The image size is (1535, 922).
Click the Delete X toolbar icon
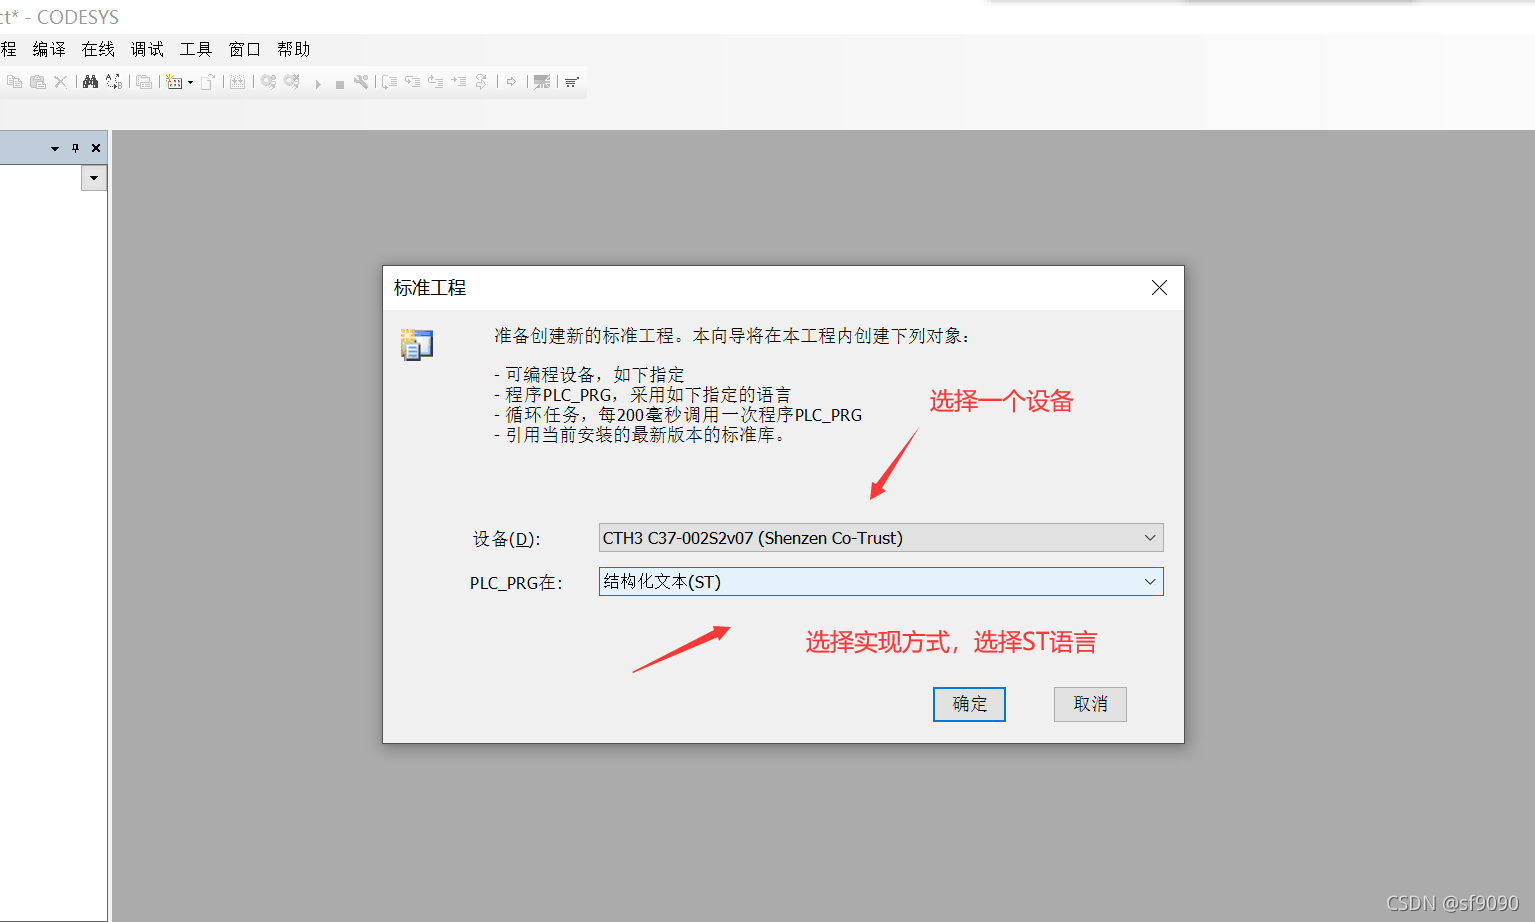point(60,82)
